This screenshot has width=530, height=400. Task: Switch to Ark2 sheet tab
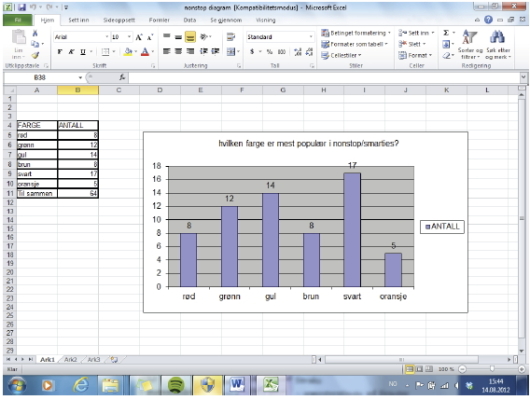tap(70, 359)
